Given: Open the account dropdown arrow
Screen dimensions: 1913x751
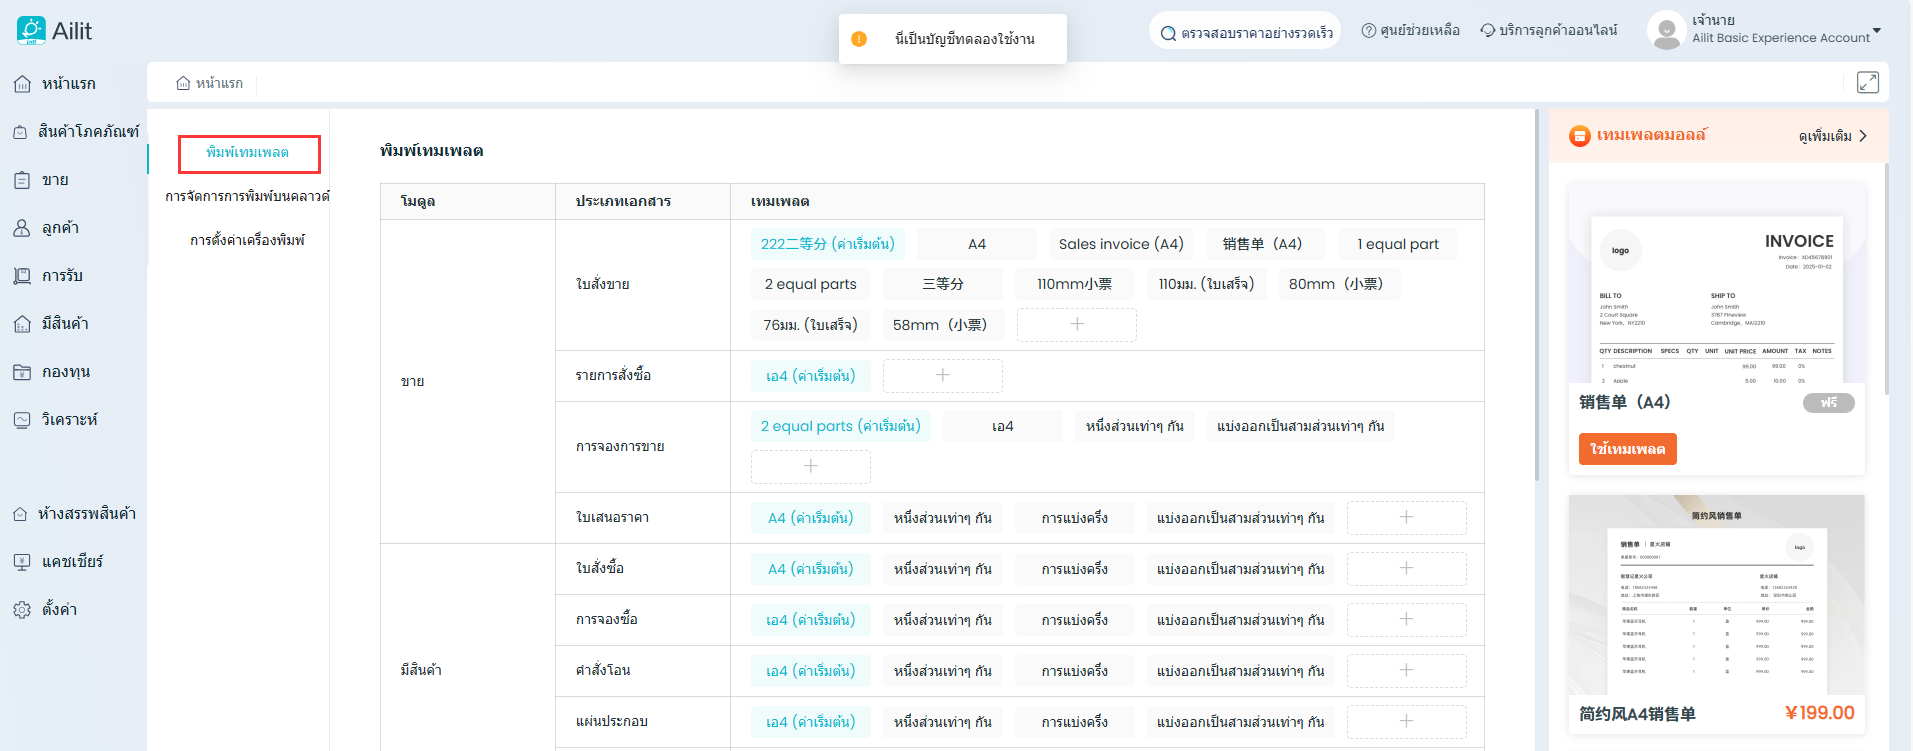Looking at the screenshot, I should (x=1877, y=31).
